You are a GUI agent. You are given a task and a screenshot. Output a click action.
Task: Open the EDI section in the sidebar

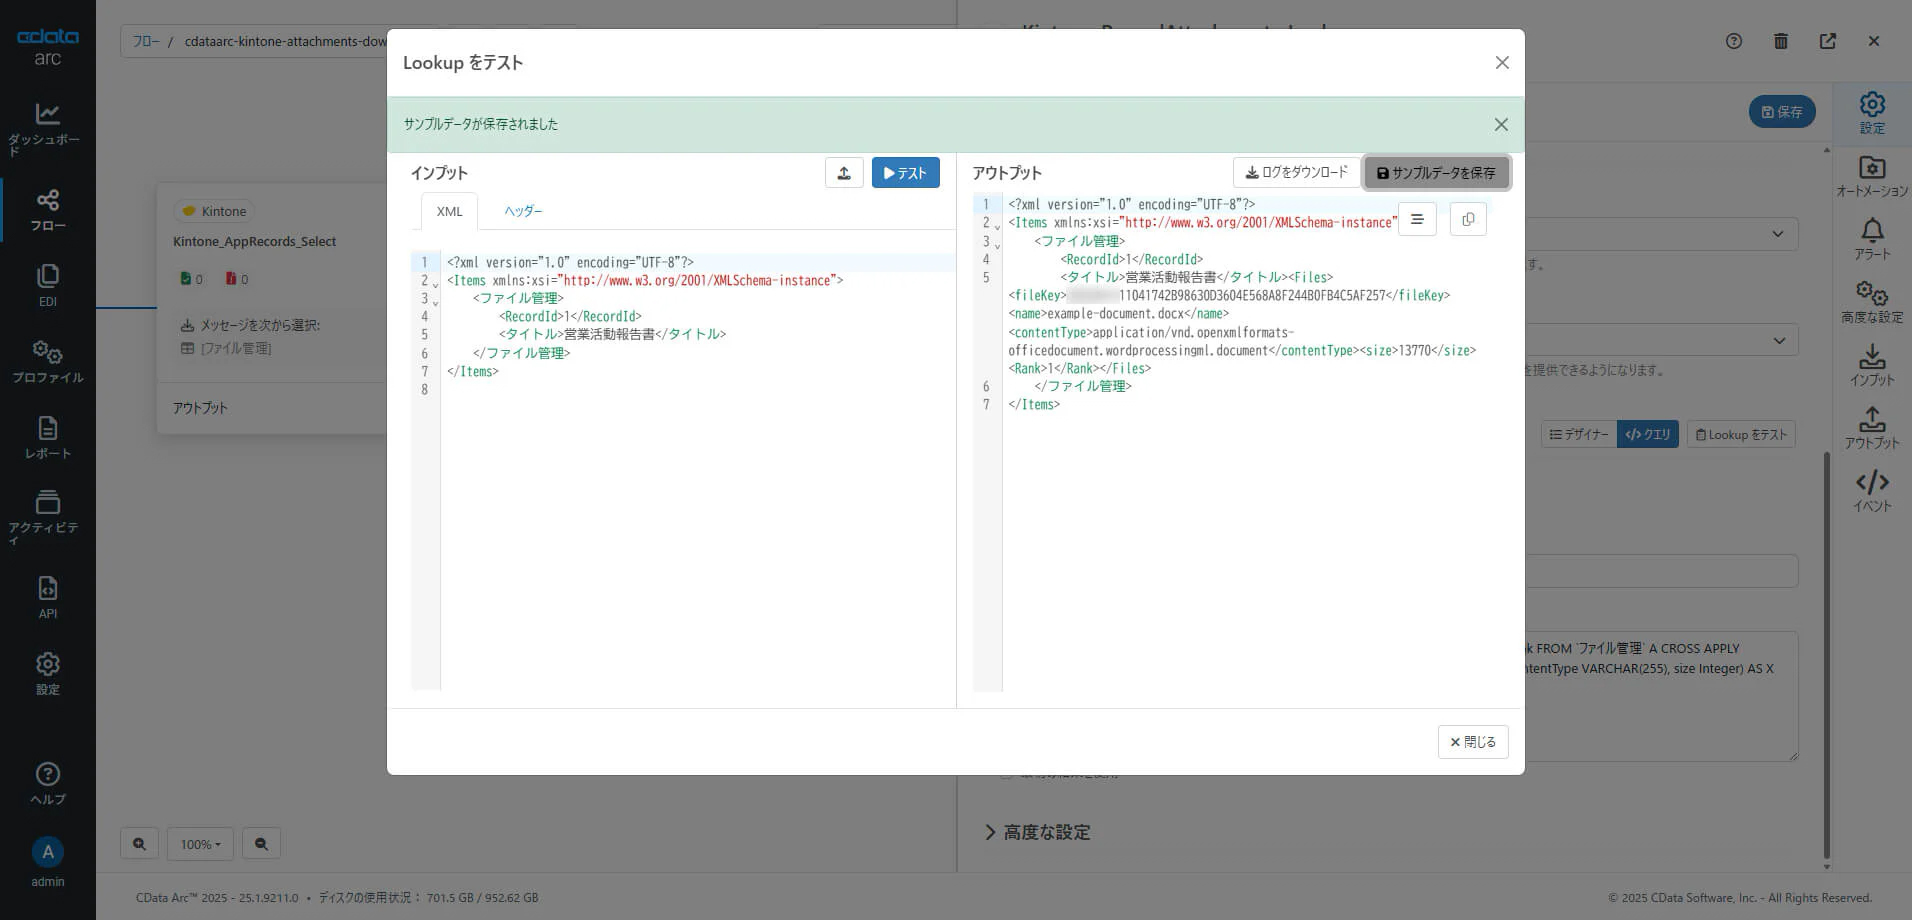pos(47,284)
